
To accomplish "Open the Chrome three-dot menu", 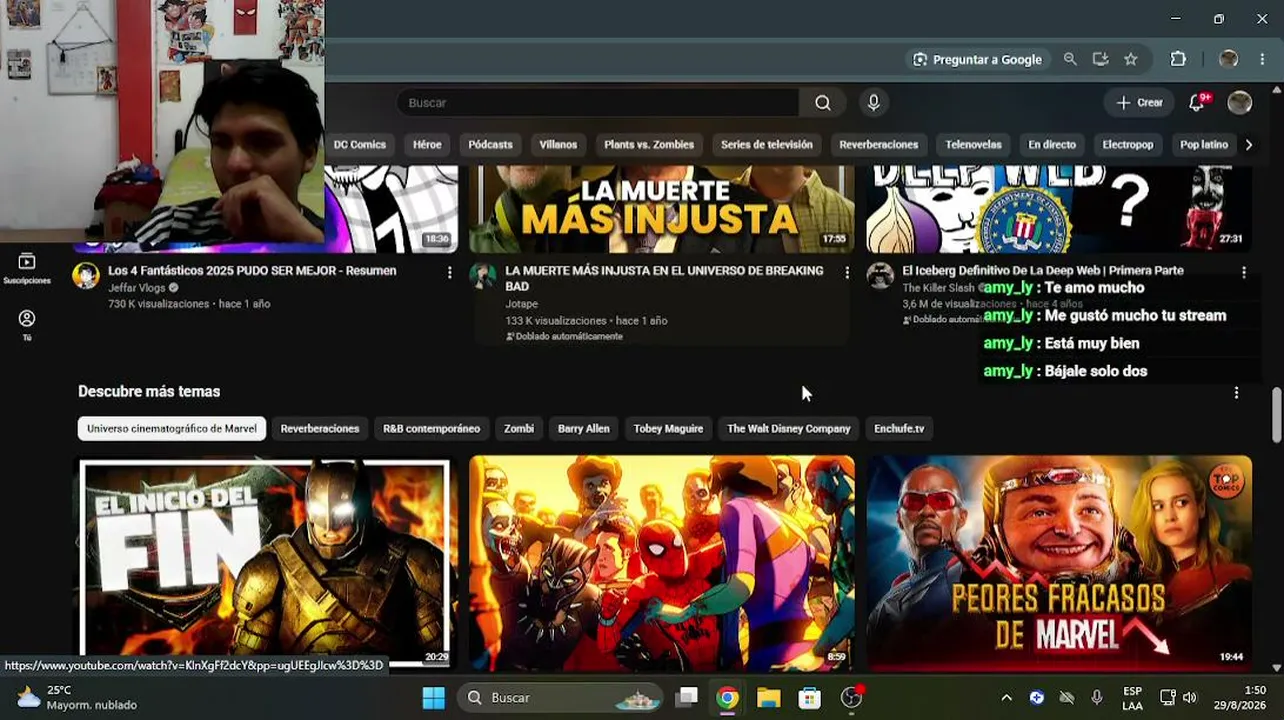I will tap(1262, 59).
